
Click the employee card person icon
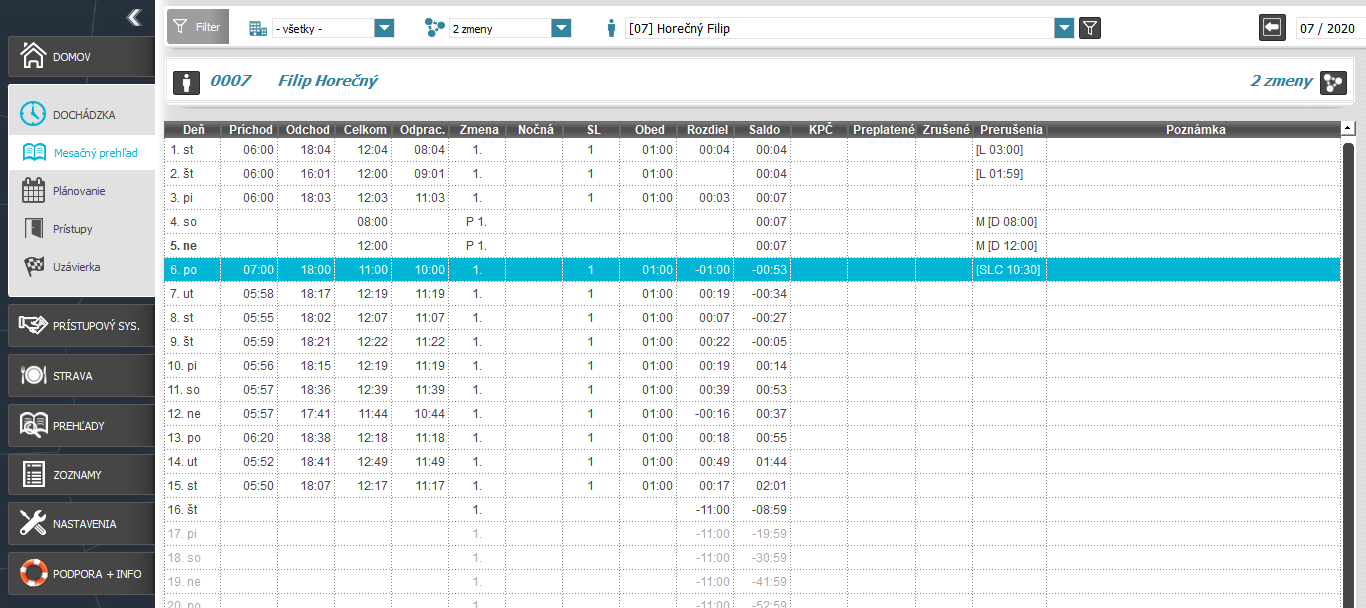point(187,82)
